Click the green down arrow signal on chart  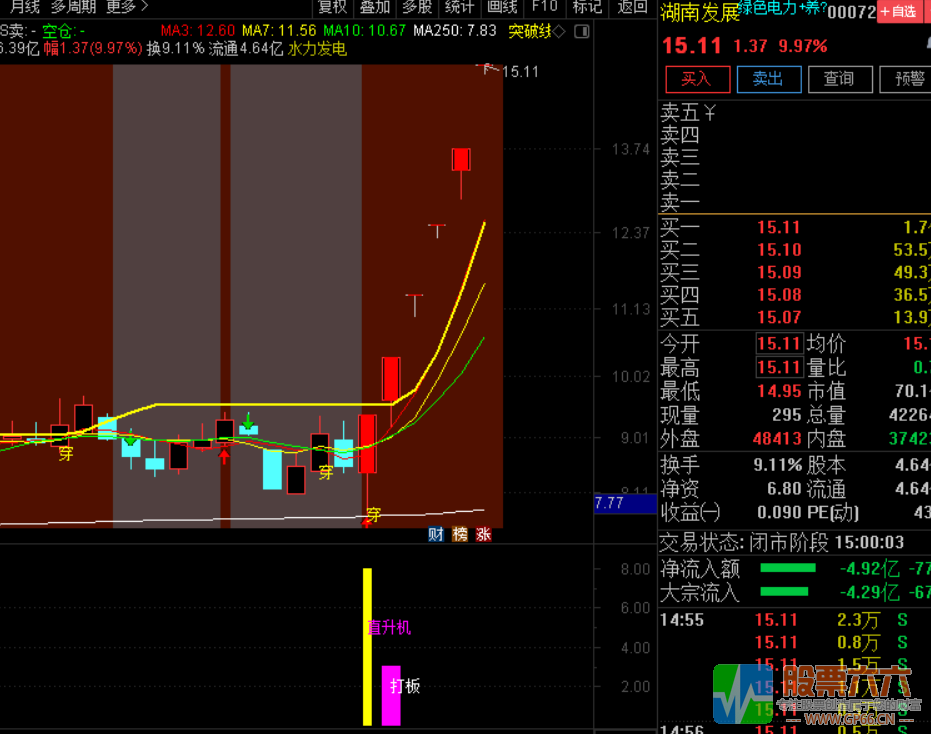(247, 421)
